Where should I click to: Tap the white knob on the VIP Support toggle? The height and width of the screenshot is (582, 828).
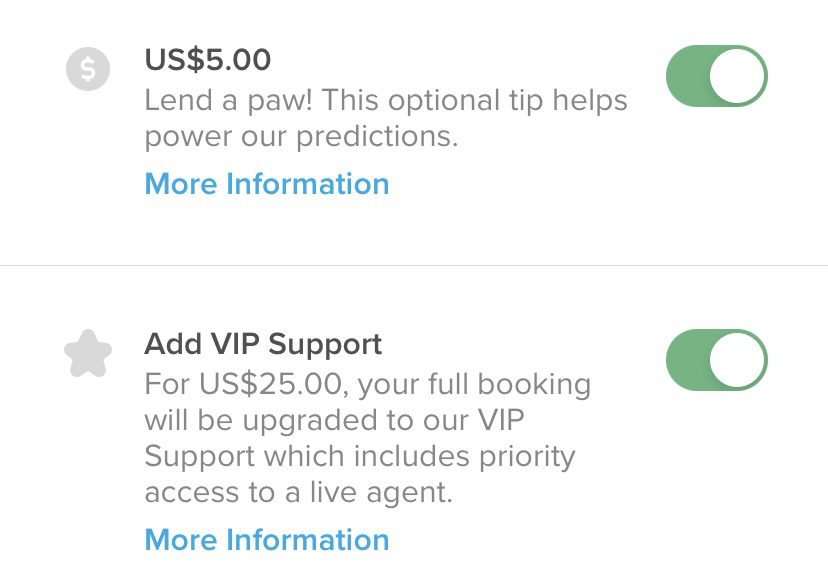point(737,360)
